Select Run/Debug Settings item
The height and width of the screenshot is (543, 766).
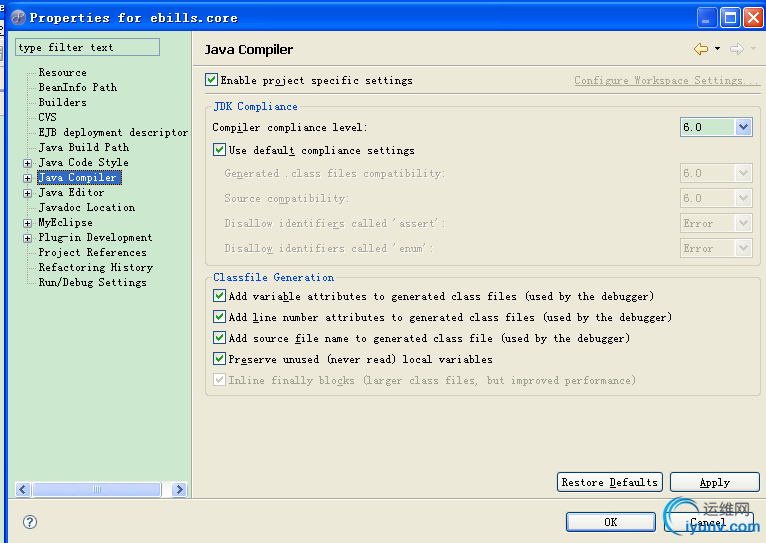coord(92,282)
